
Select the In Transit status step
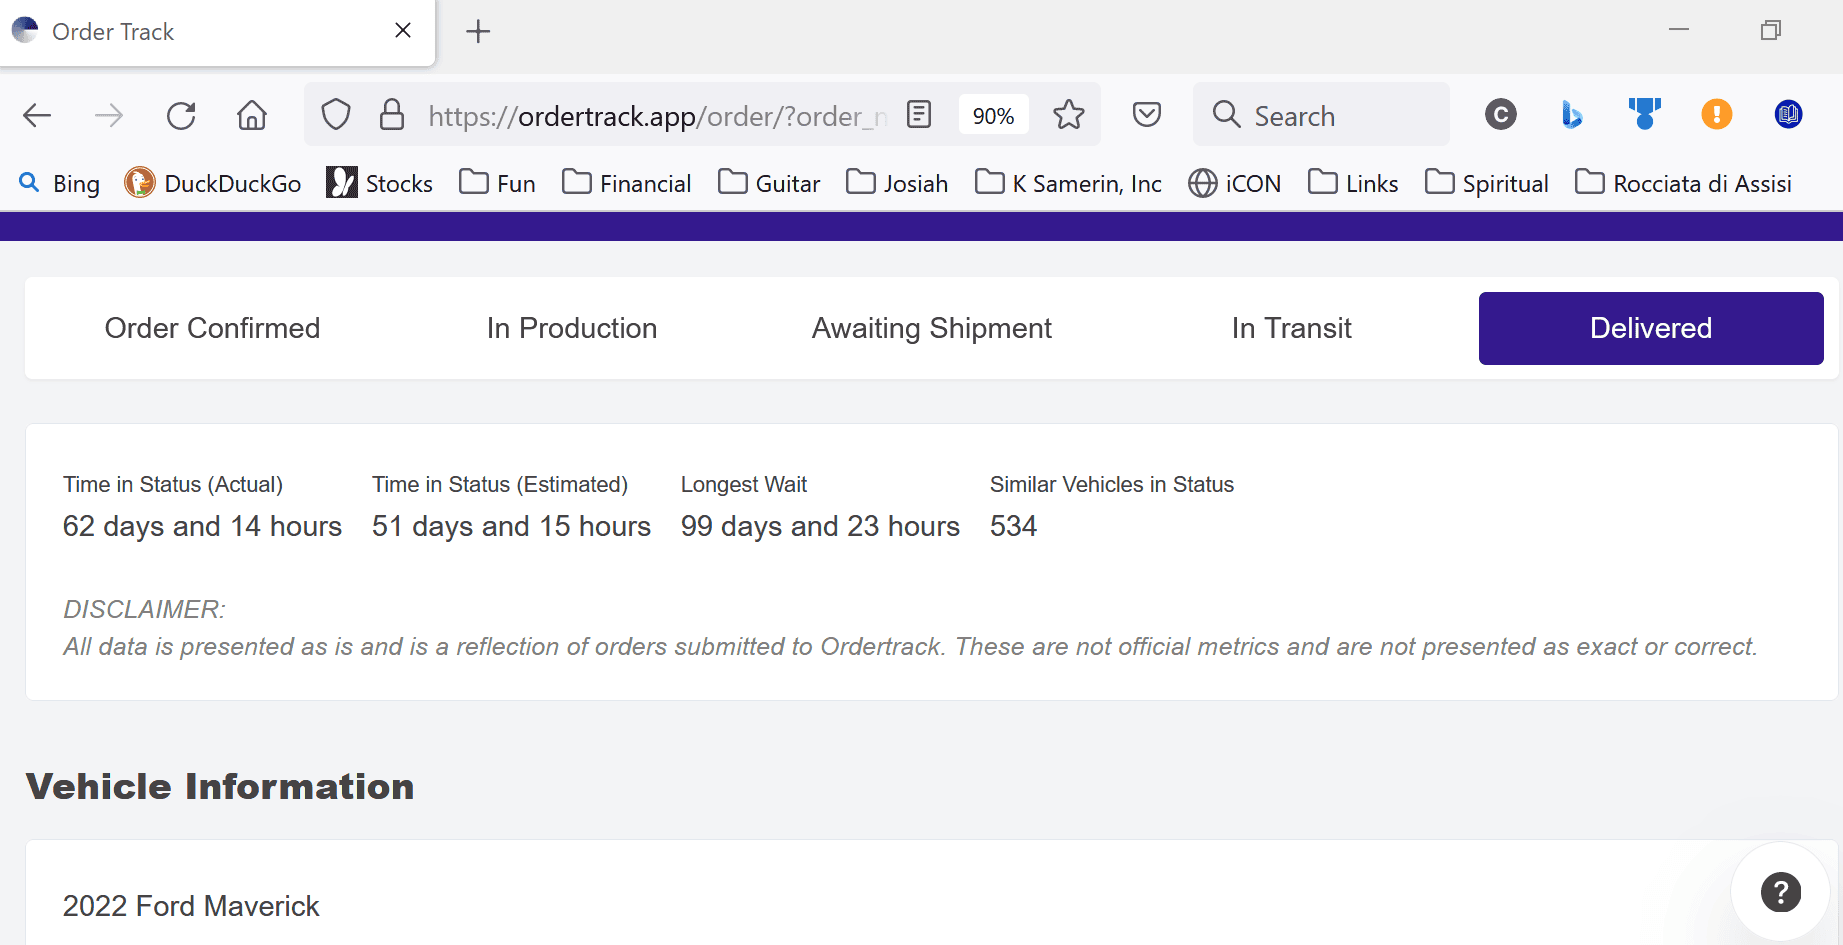coord(1292,328)
